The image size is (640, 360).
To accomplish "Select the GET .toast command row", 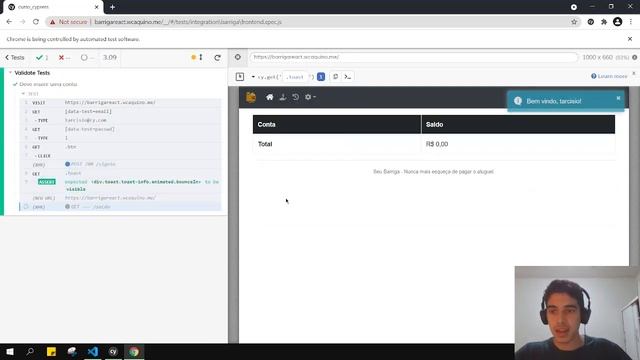I will point(120,173).
